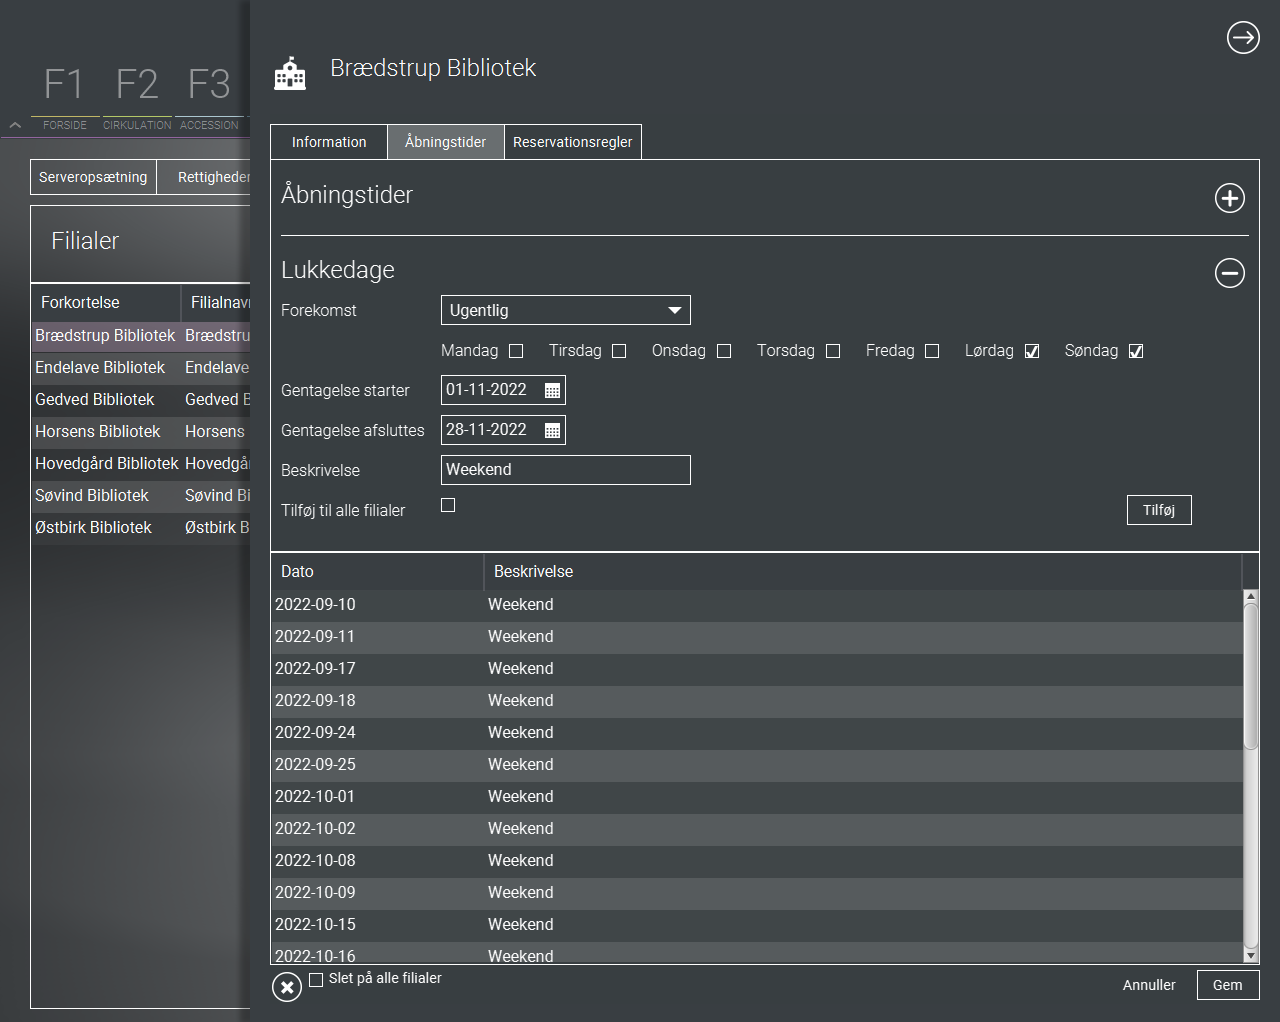
Task: Select the 2022-10-02 Weekend row
Action: (x=757, y=828)
